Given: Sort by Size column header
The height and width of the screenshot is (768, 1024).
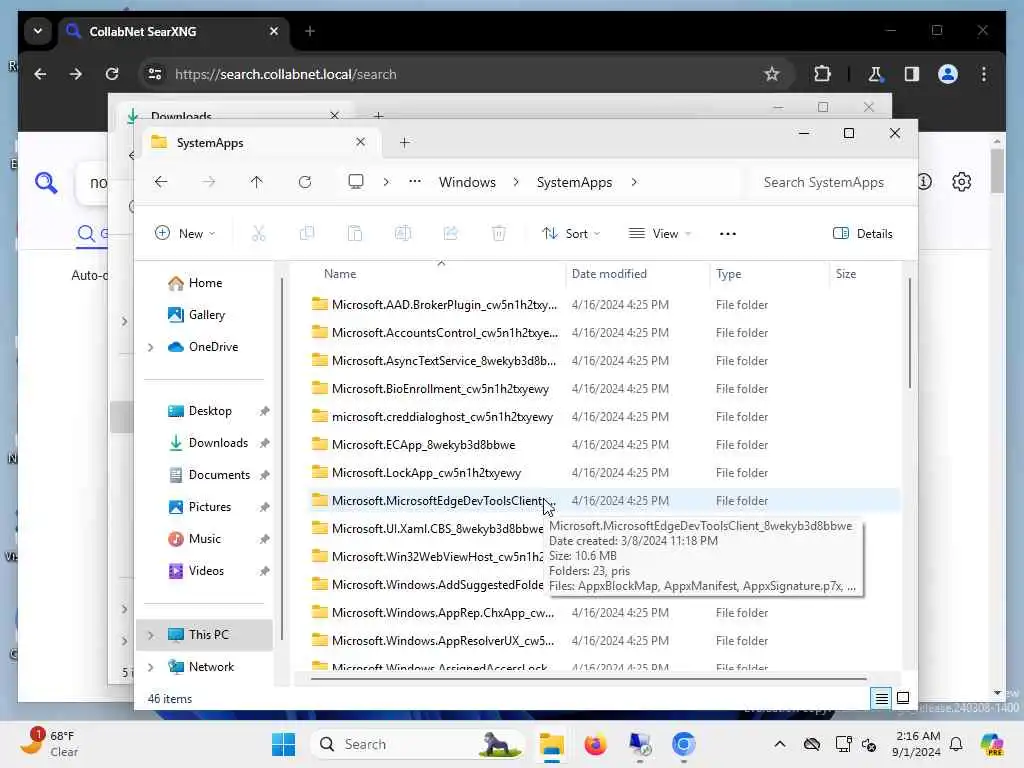Looking at the screenshot, I should point(846,274).
